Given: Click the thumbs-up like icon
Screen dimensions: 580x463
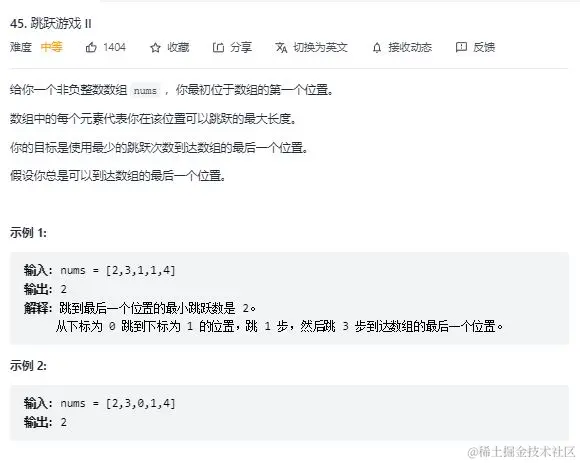Looking at the screenshot, I should [x=91, y=47].
